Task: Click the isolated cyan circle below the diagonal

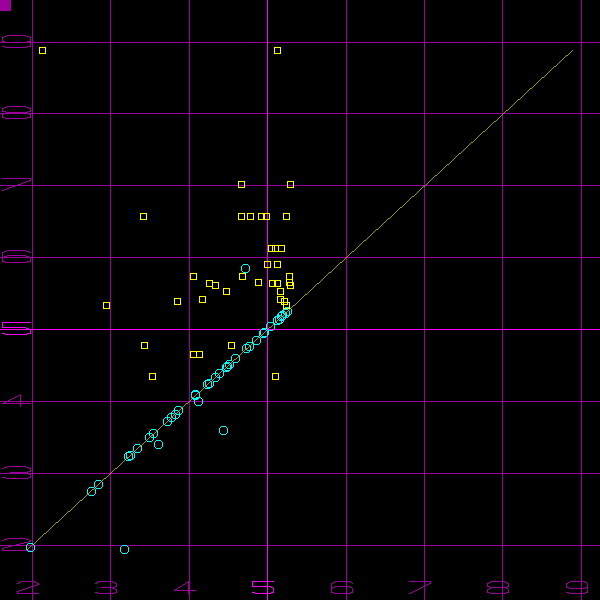Action: point(223,430)
